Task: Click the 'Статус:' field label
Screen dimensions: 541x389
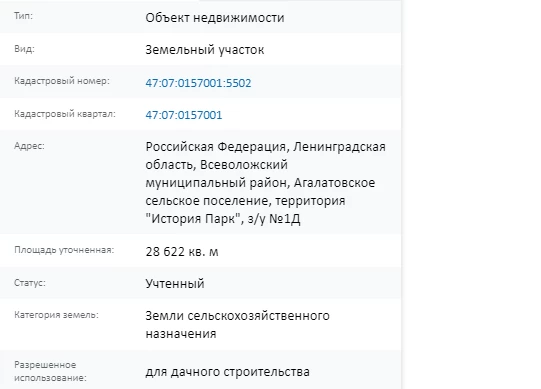Action: tap(30, 283)
